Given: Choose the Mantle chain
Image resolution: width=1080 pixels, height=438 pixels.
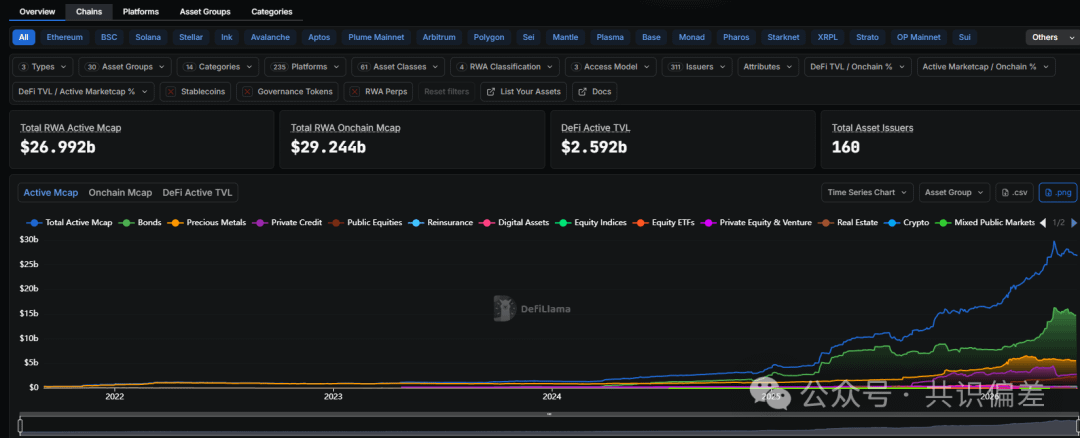Looking at the screenshot, I should click(x=566, y=37).
